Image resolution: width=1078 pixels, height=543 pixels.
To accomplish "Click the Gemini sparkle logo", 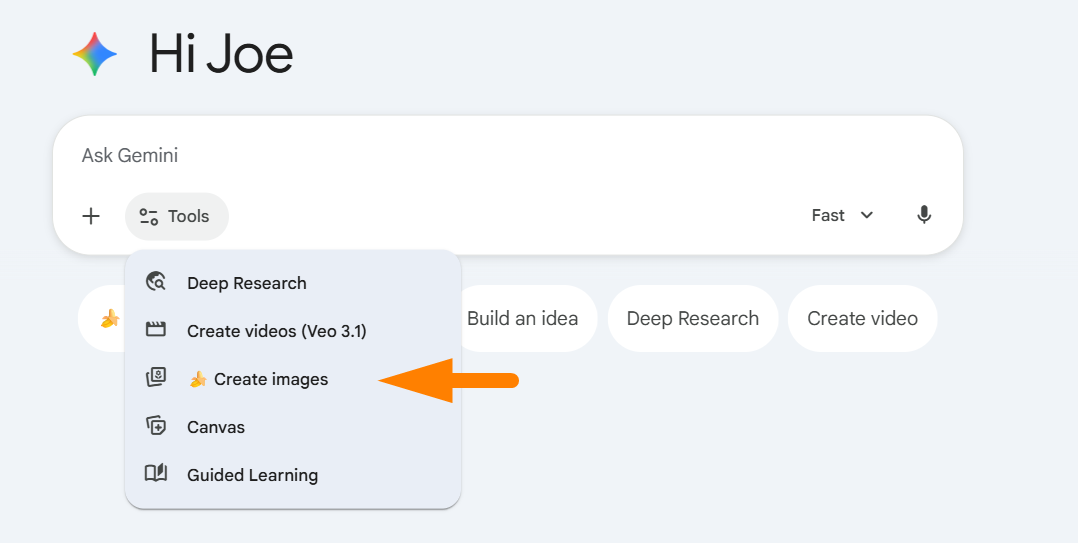I will (95, 54).
